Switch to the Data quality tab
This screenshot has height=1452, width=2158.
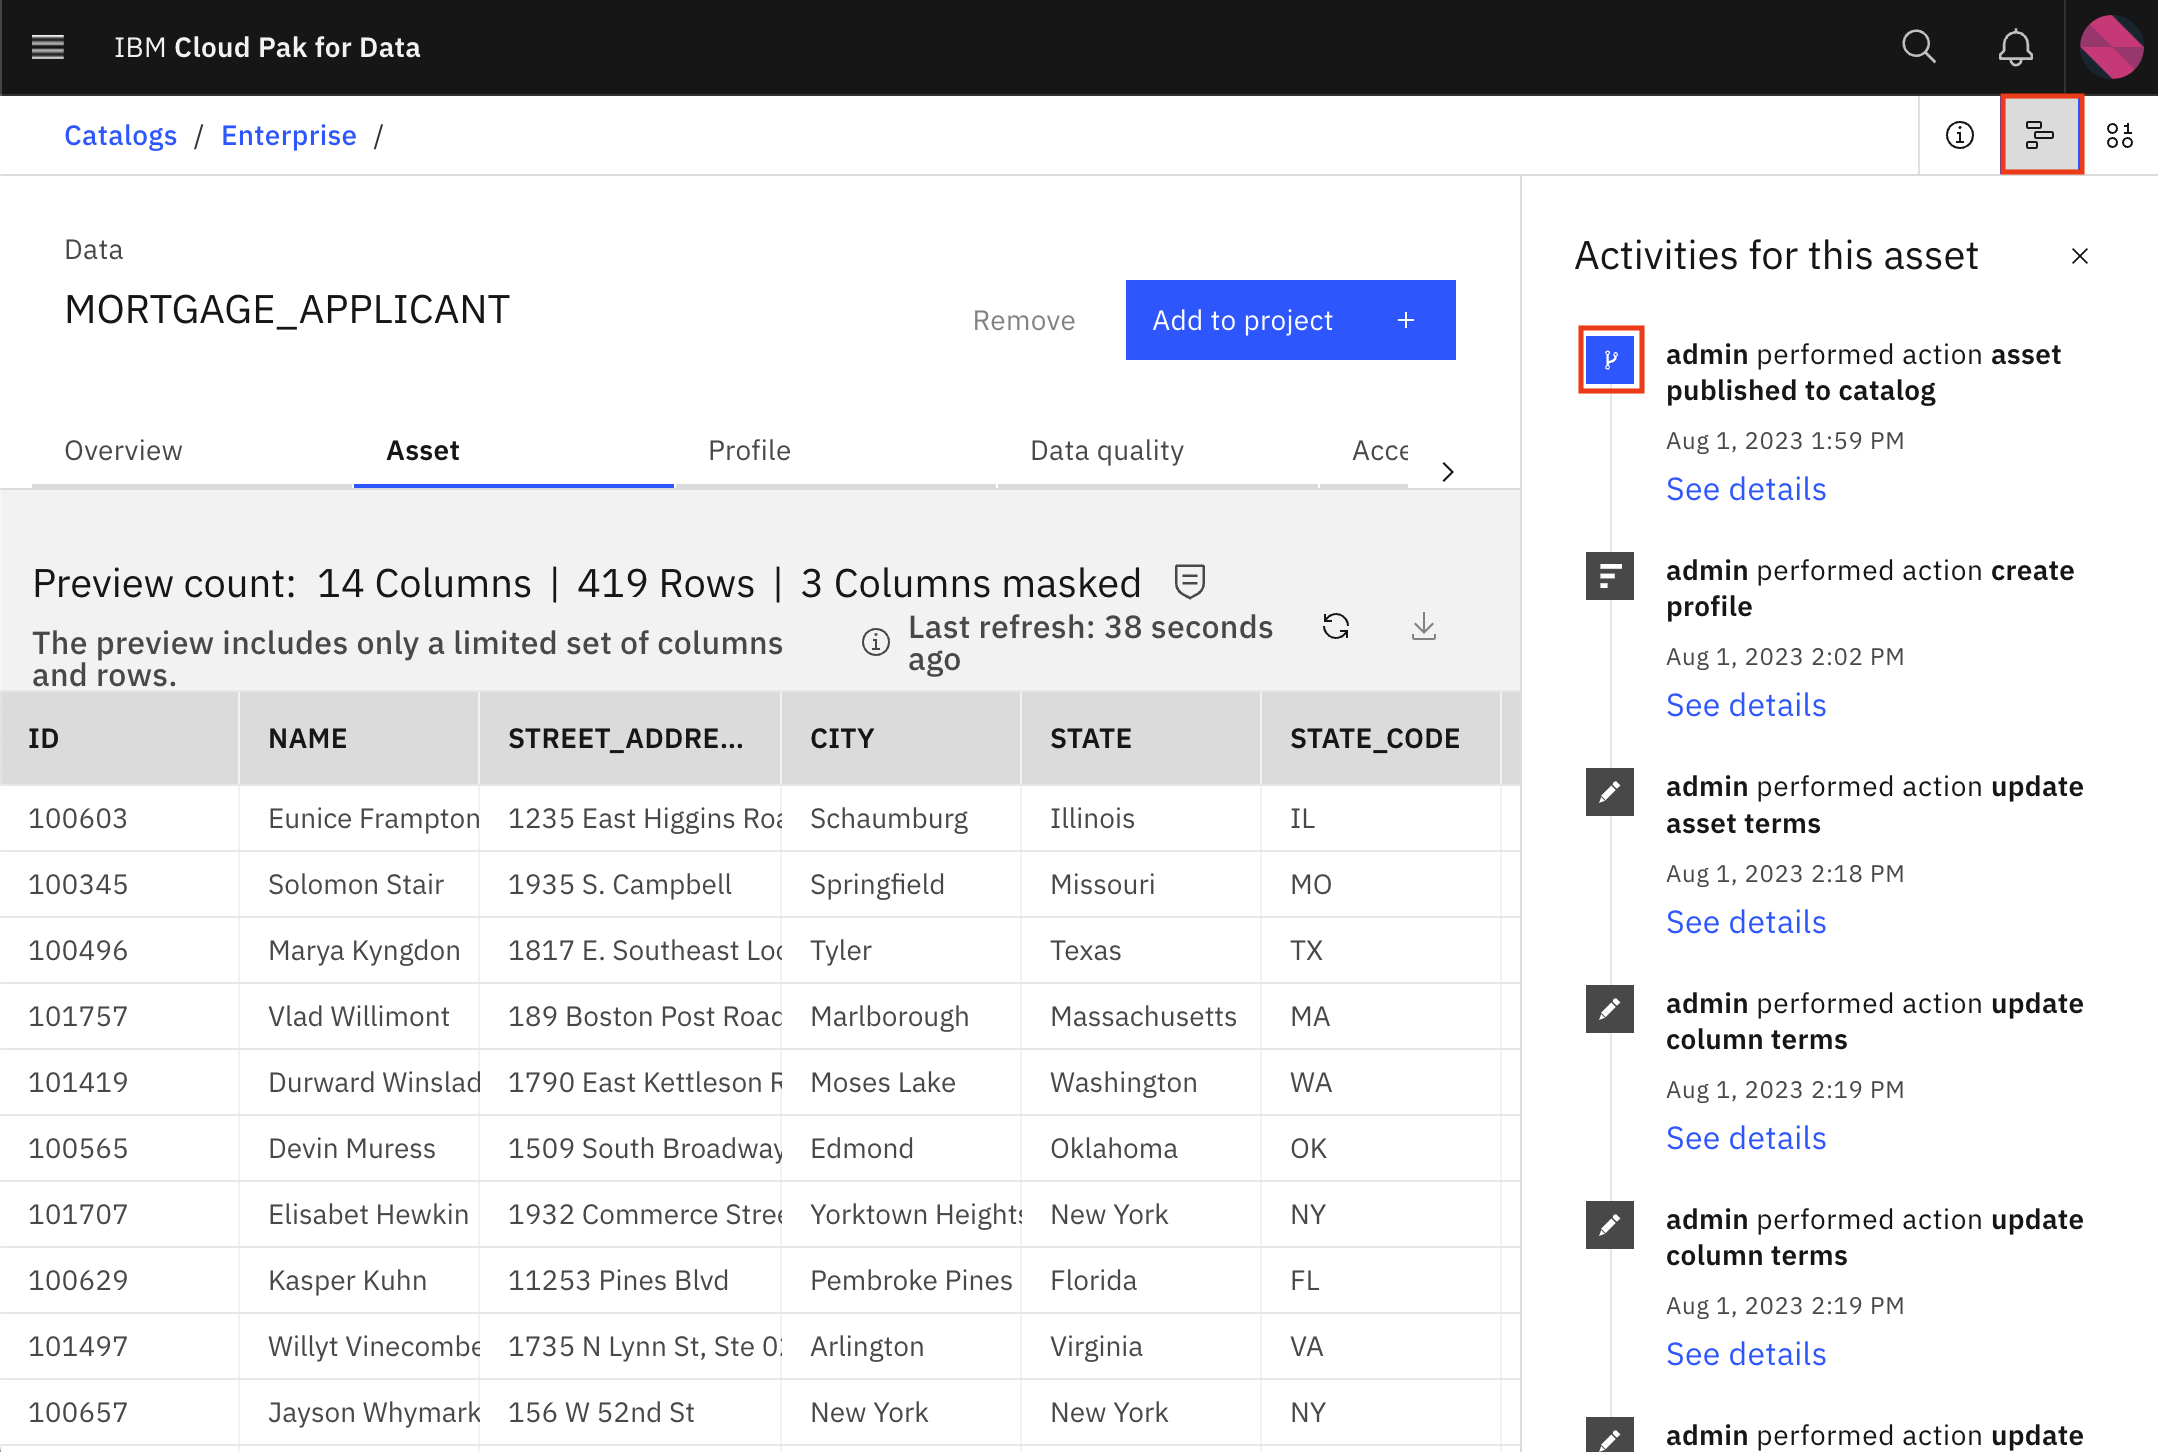(x=1107, y=449)
